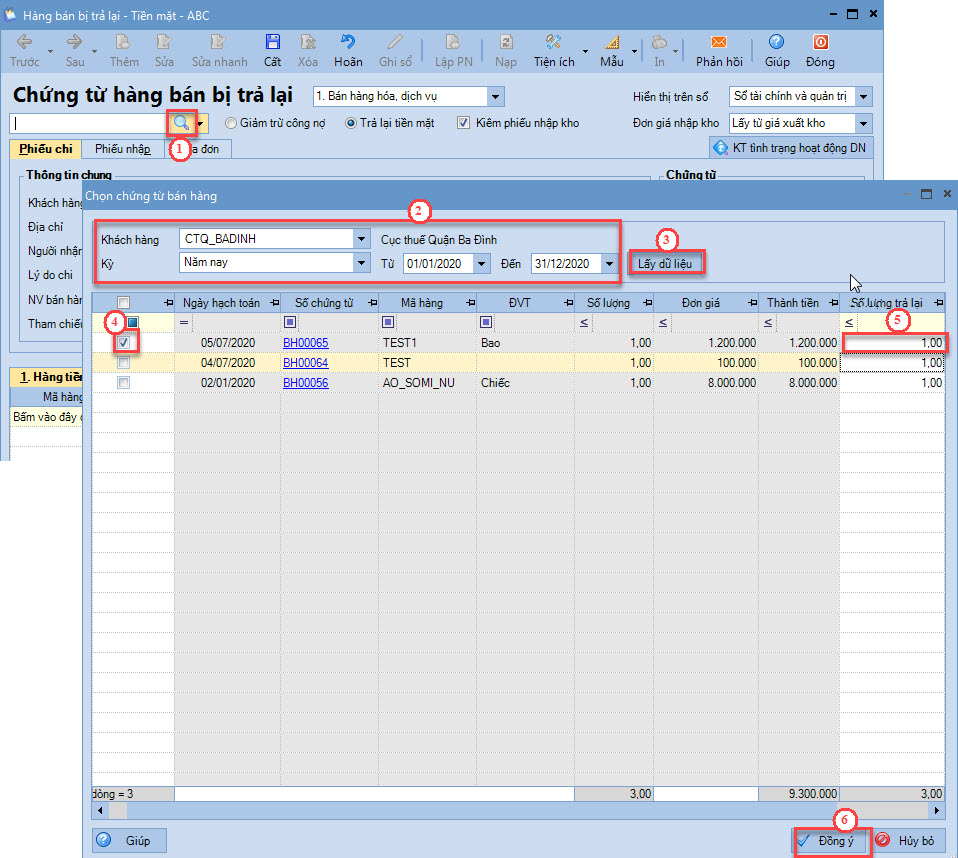Pin the Mã hàng column

click(470, 302)
